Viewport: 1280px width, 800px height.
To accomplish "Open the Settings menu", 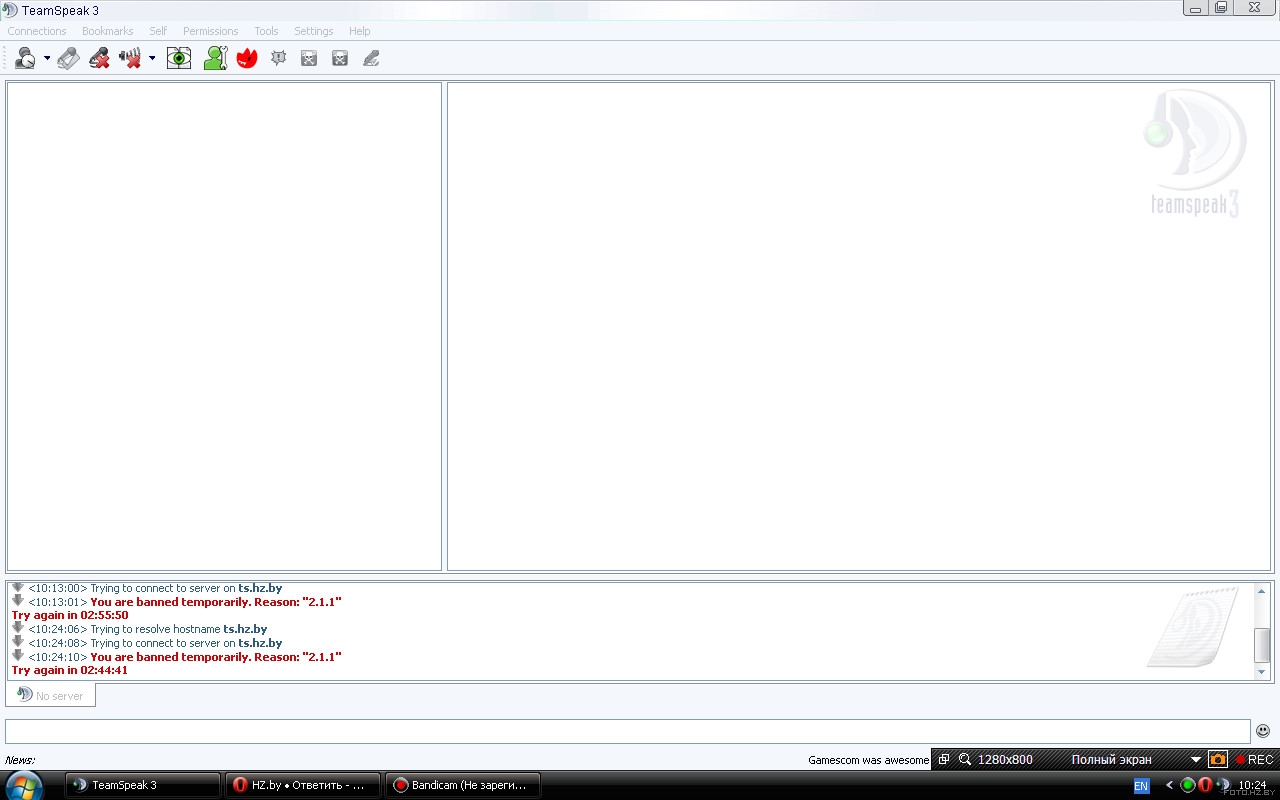I will click(314, 31).
